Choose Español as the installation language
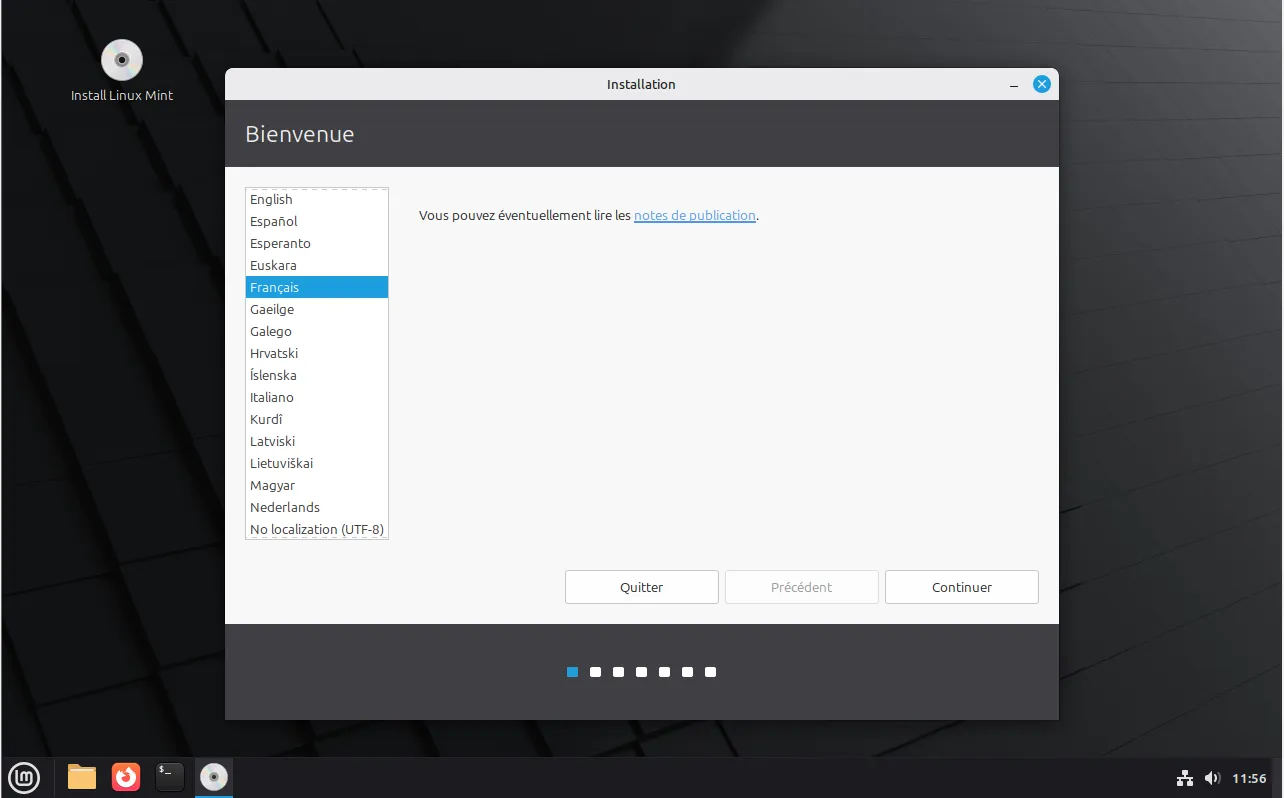 coord(274,221)
